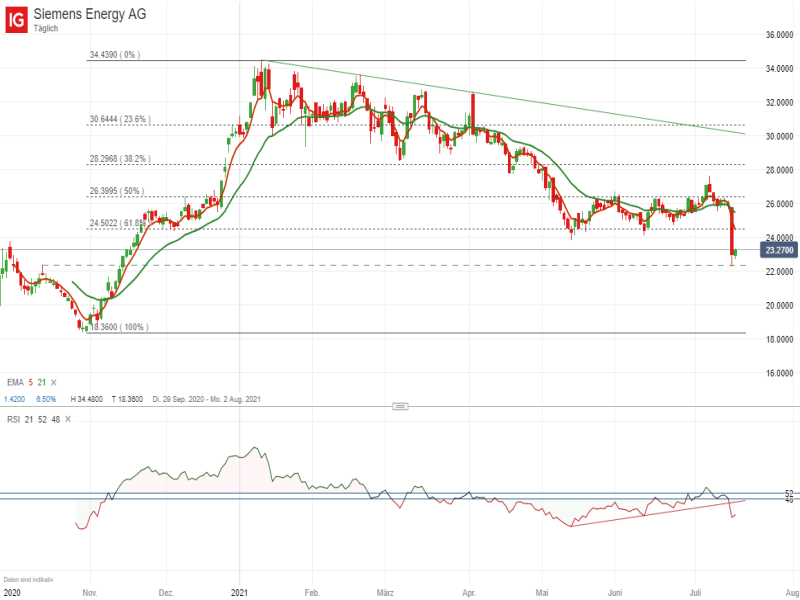800x600 pixels.
Task: Click the Juli label on time axis
Action: [695, 593]
